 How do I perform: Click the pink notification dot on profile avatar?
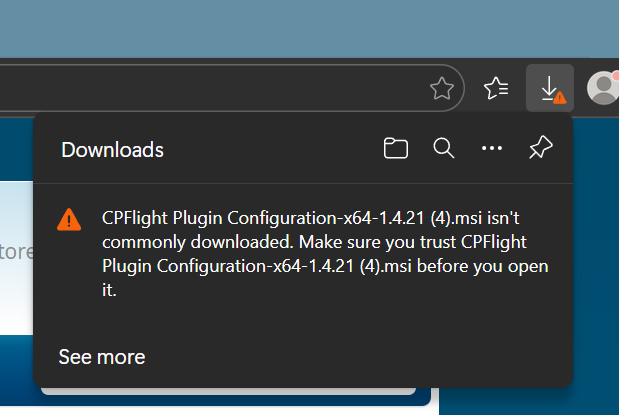[x=614, y=77]
